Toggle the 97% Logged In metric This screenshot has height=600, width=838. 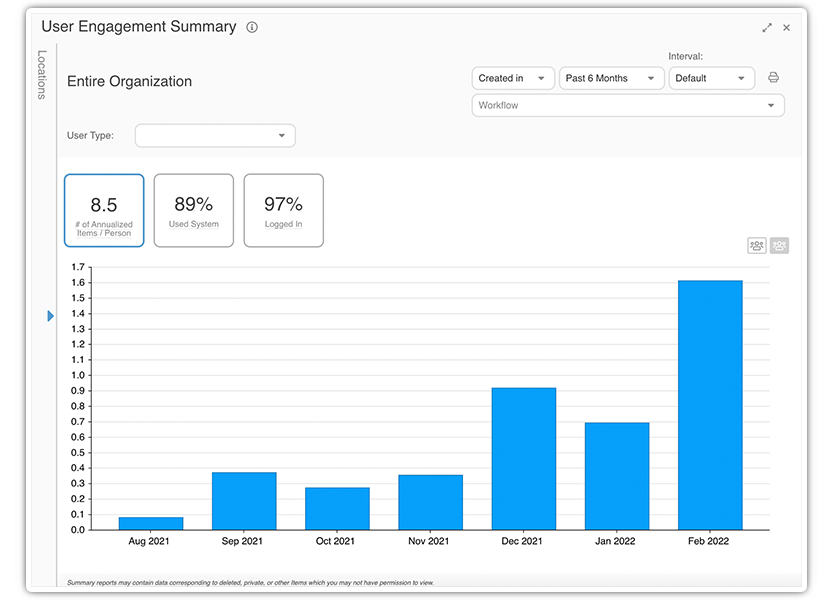[283, 210]
